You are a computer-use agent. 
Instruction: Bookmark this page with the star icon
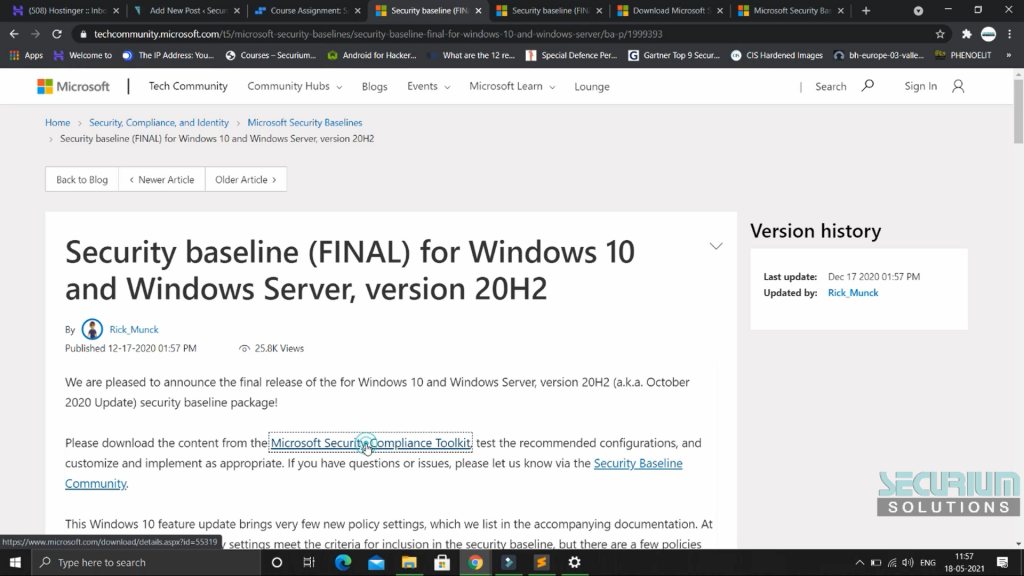[940, 34]
